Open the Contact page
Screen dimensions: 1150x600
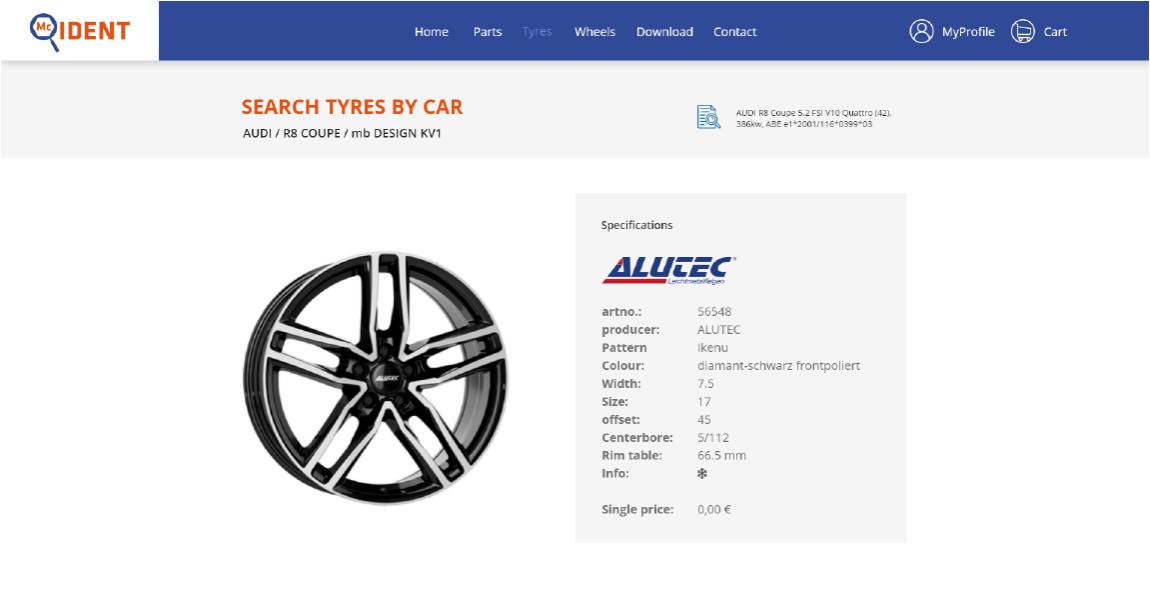[x=734, y=32]
